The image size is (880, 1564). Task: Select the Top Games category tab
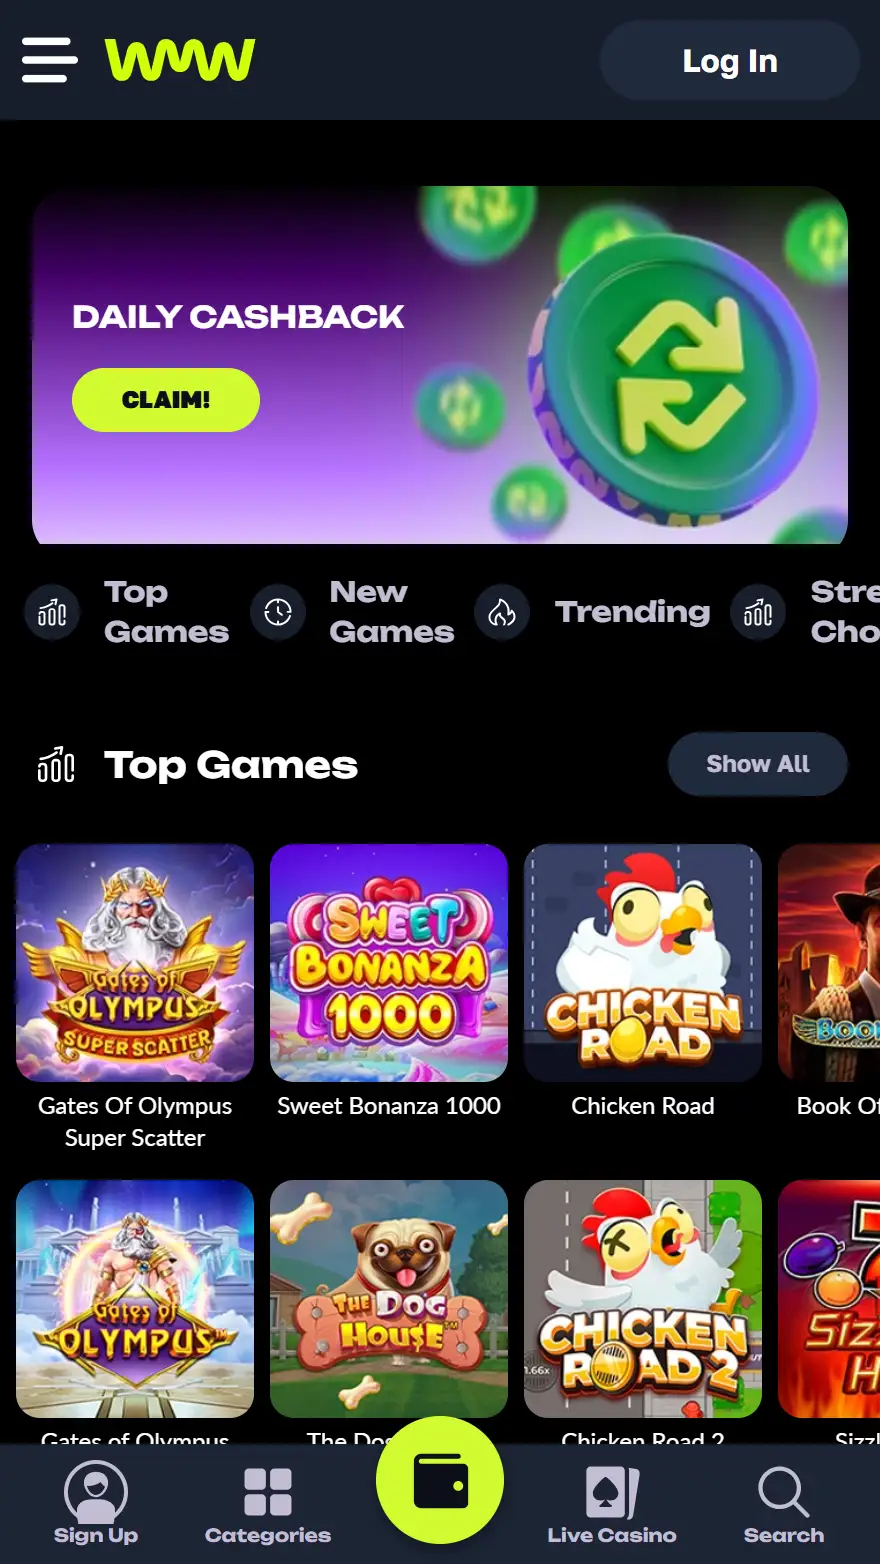(128, 612)
